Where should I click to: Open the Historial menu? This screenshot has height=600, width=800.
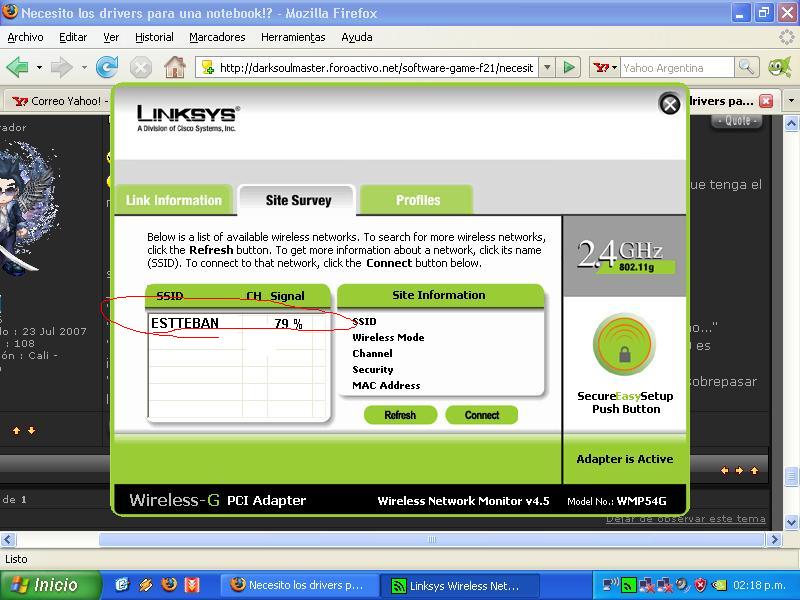pos(154,37)
